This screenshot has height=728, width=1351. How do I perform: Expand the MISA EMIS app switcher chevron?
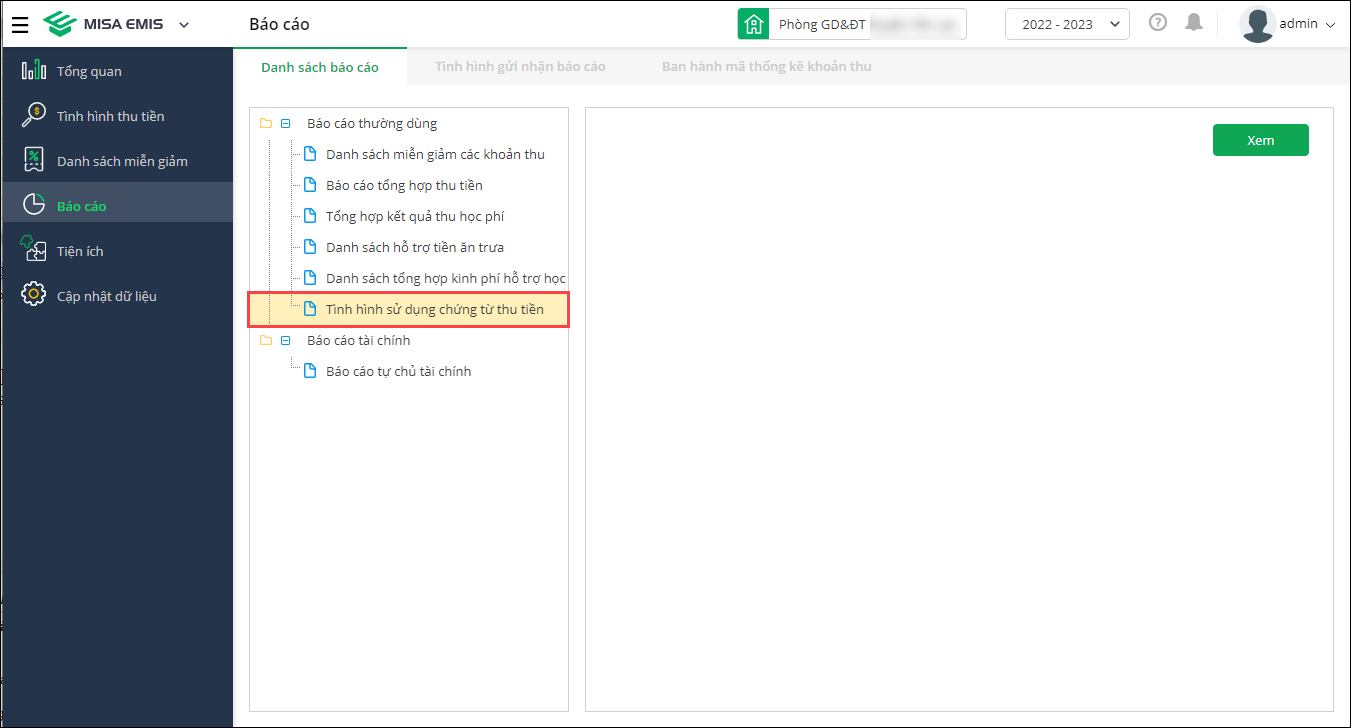(184, 25)
